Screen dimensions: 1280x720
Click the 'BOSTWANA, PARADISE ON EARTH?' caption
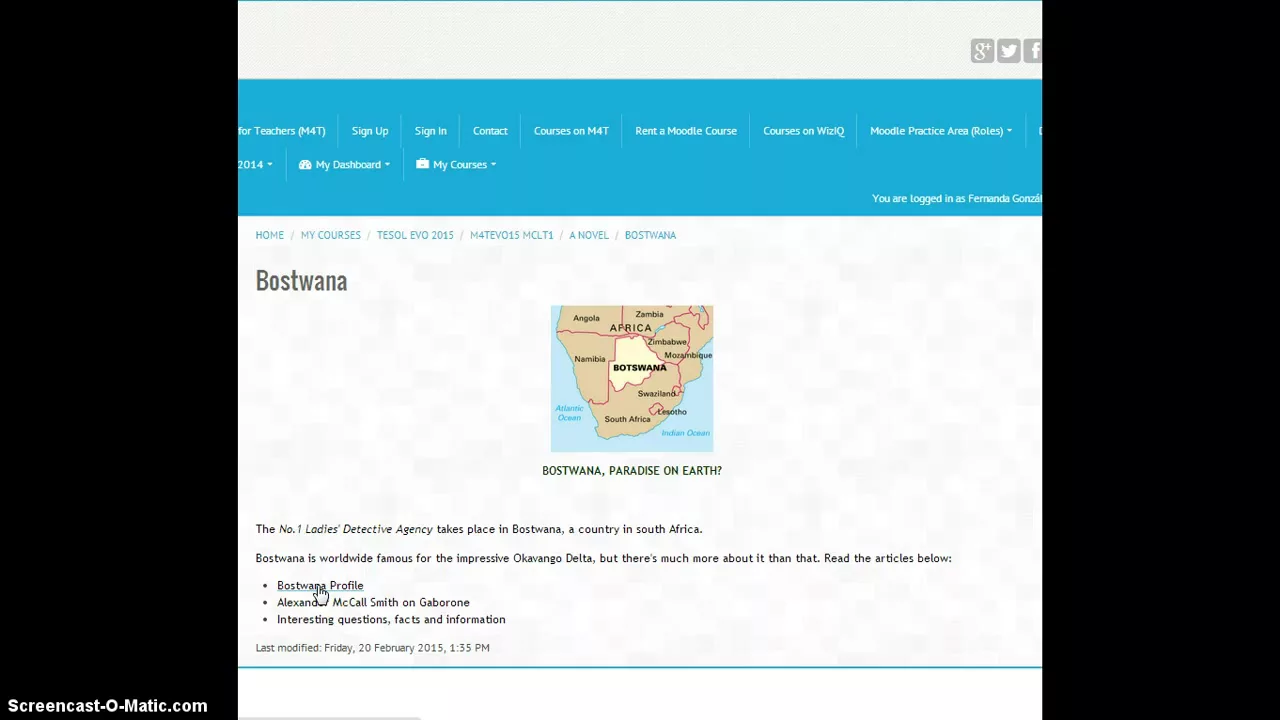pos(632,471)
